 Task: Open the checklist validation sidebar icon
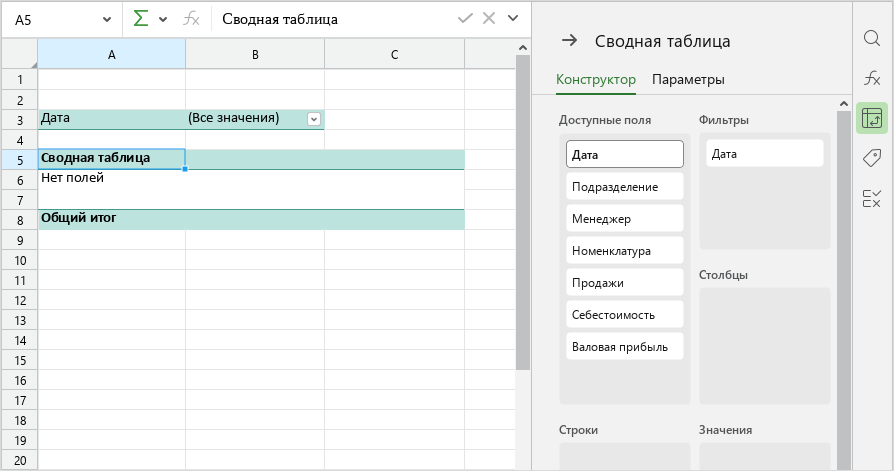point(872,198)
